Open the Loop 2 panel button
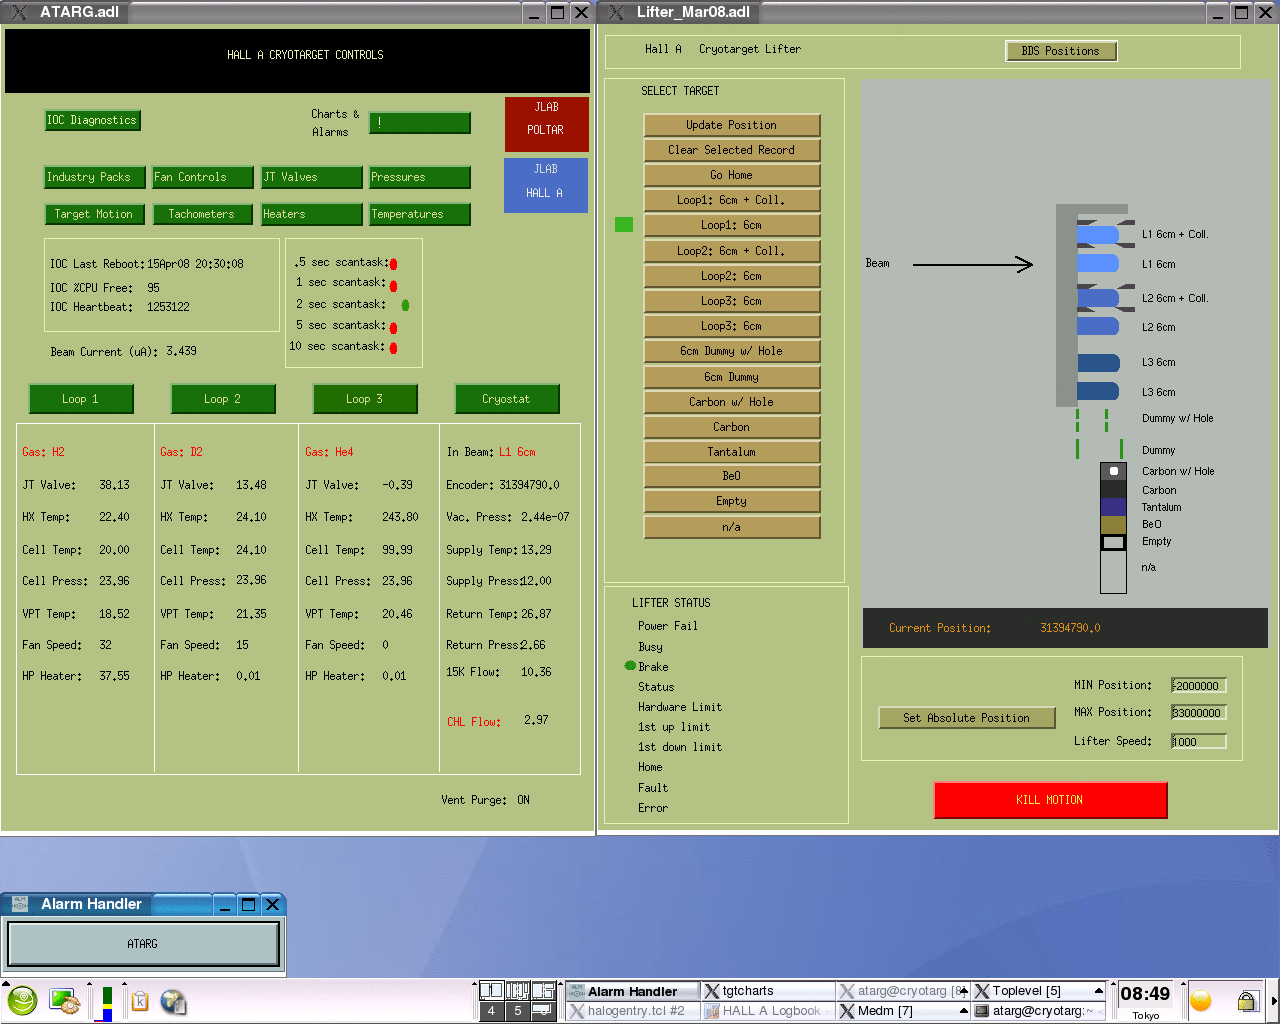This screenshot has height=1024, width=1280. tap(223, 399)
